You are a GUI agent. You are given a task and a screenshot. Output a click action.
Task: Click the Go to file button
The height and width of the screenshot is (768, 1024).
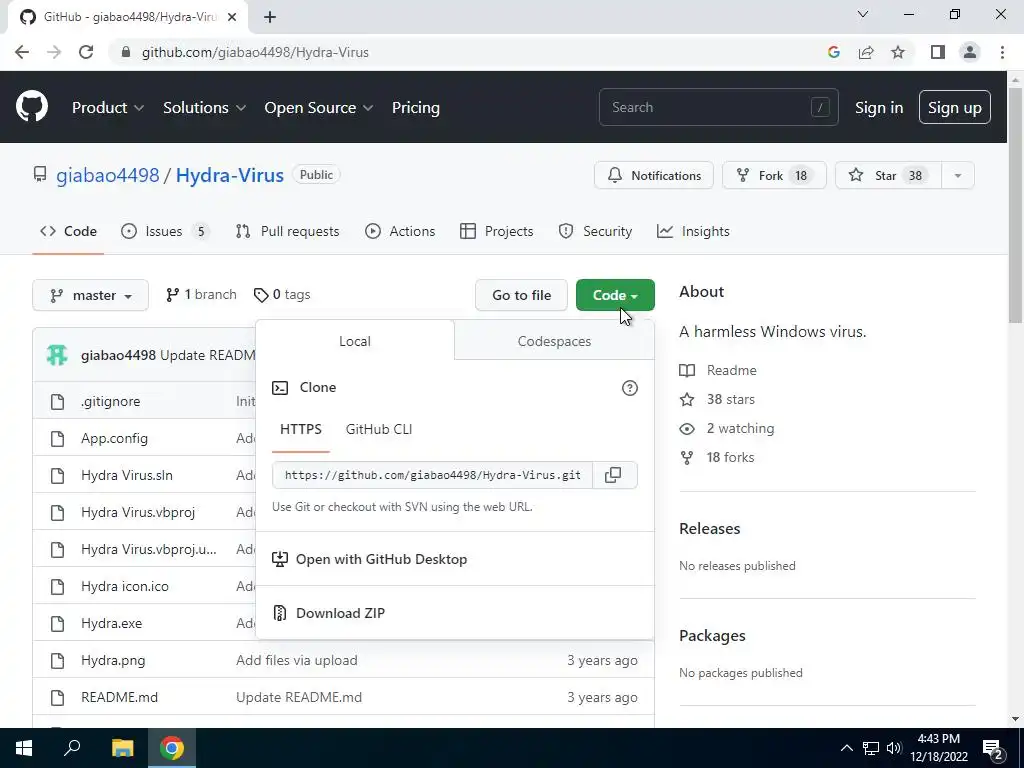pos(521,295)
